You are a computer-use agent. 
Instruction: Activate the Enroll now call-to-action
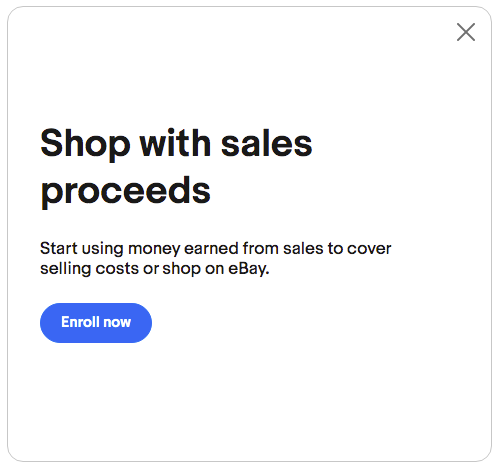(96, 323)
